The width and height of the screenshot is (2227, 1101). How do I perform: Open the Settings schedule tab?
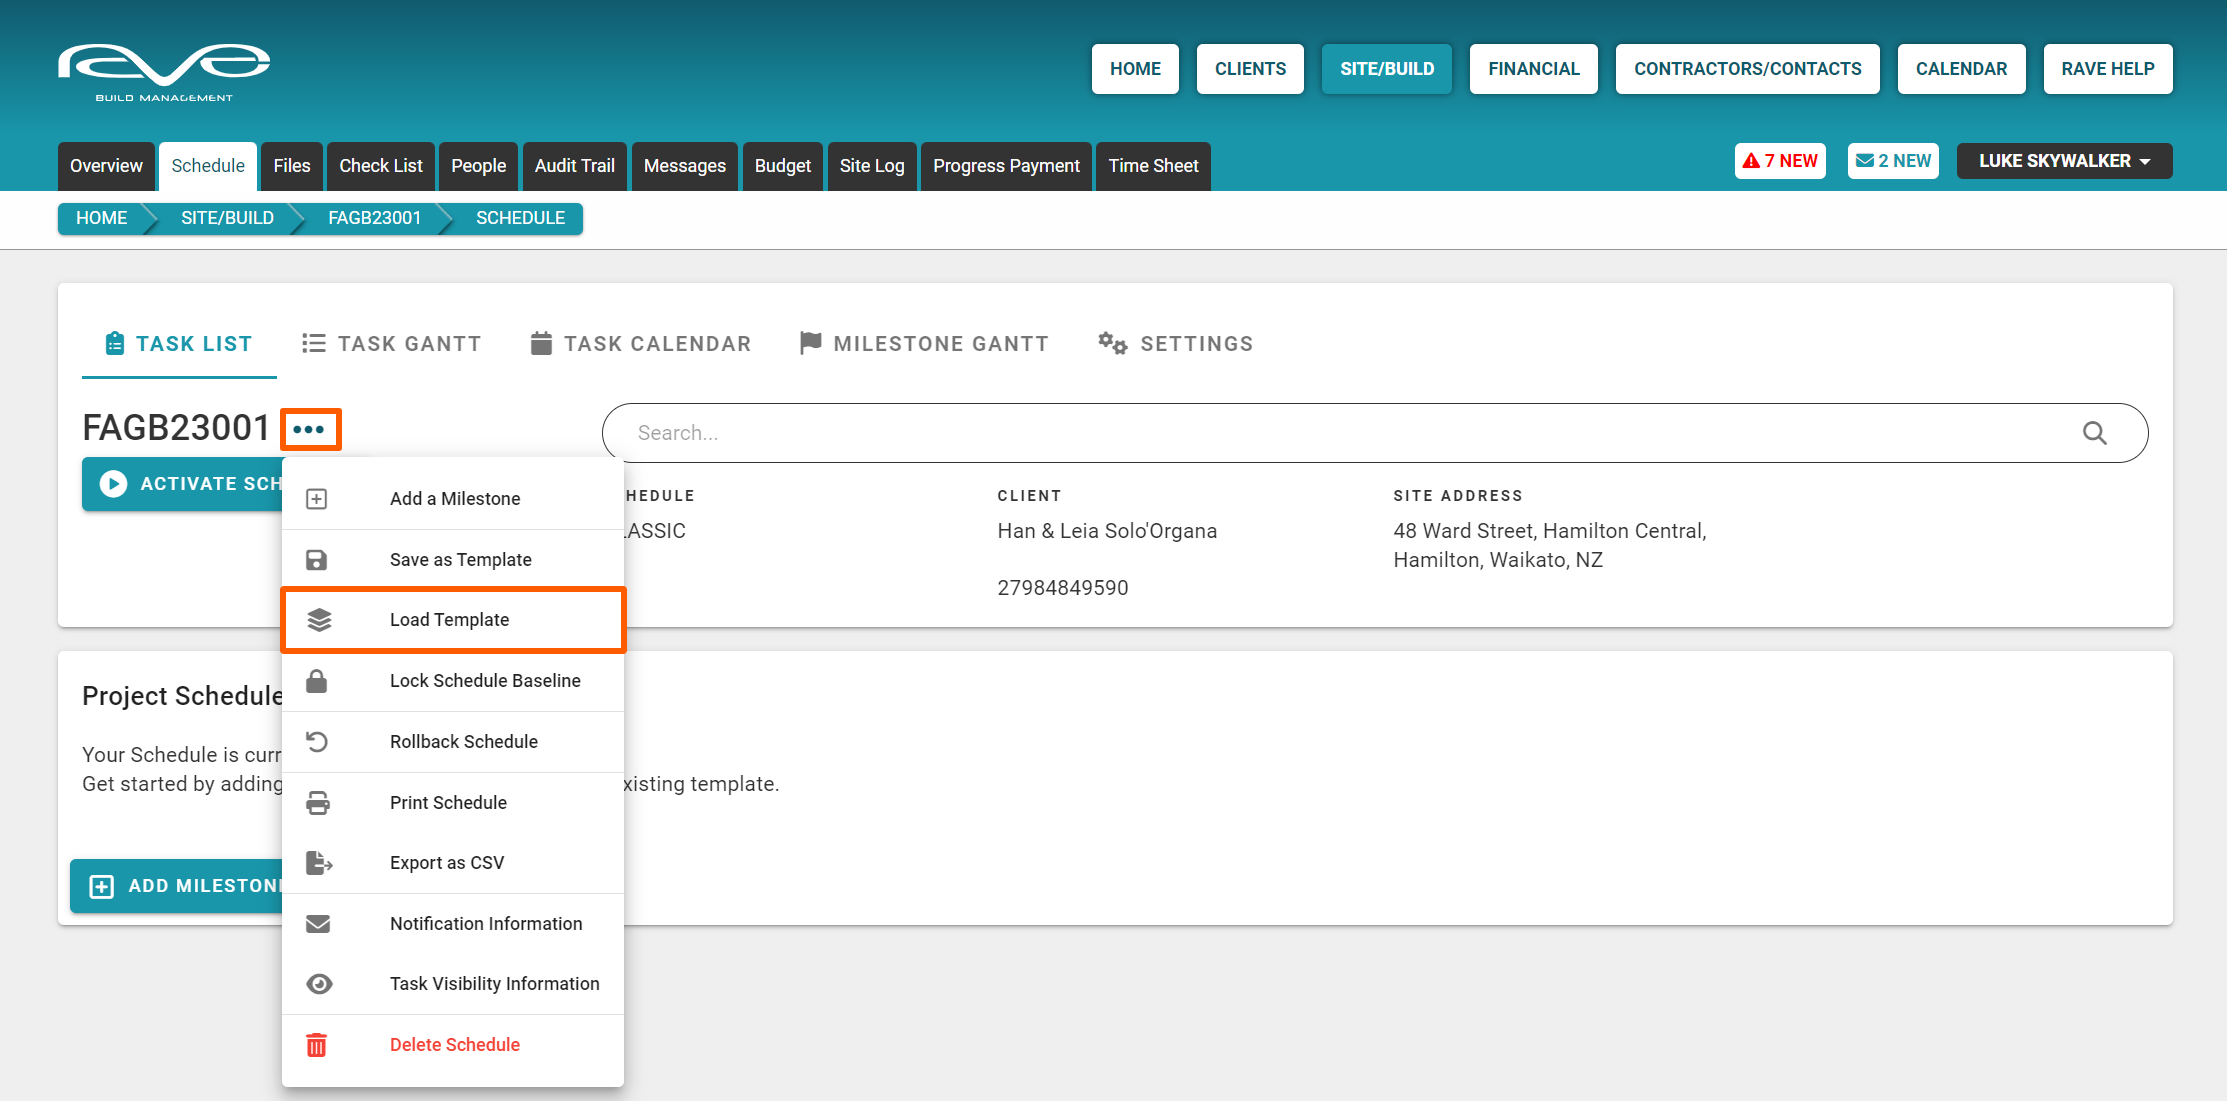tap(1176, 344)
